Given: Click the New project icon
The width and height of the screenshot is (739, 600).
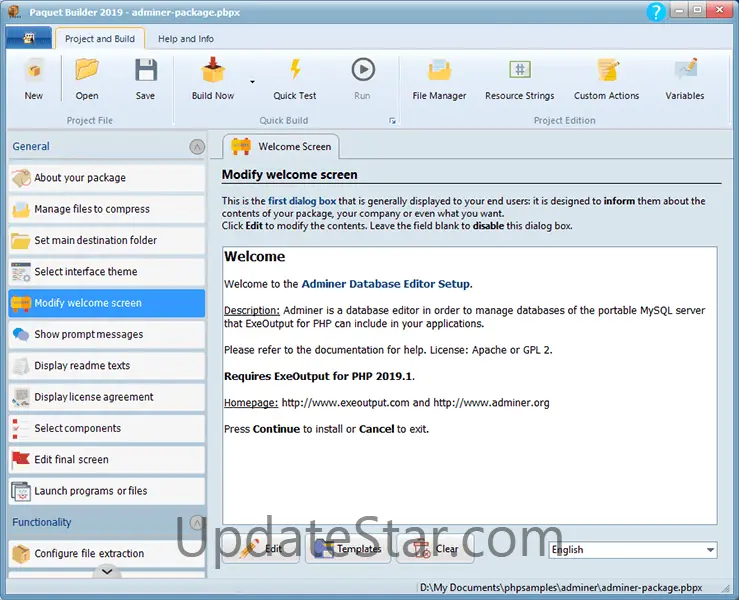Looking at the screenshot, I should click(x=34, y=78).
